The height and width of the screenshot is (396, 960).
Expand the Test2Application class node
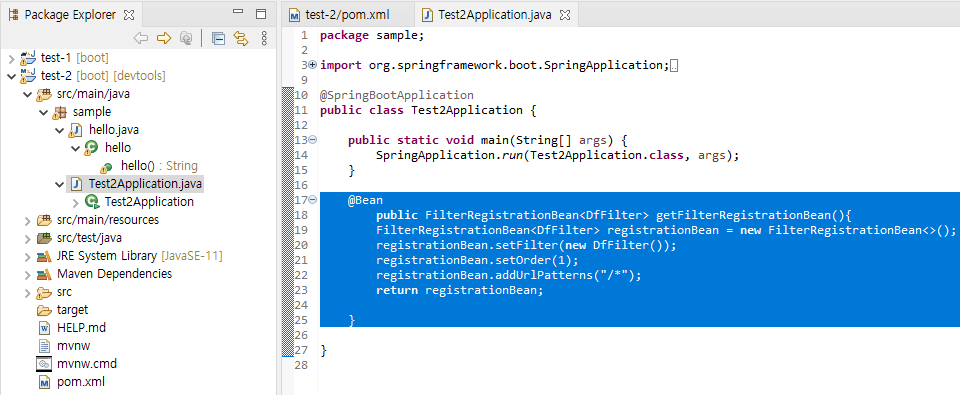[75, 202]
